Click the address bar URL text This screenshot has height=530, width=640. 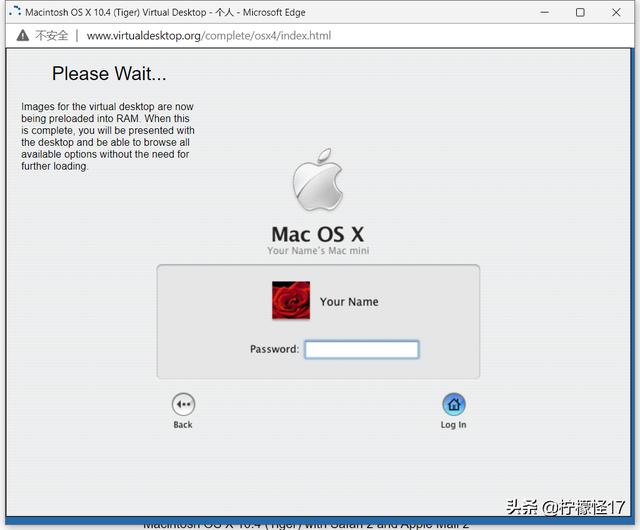pyautogui.click(x=209, y=36)
